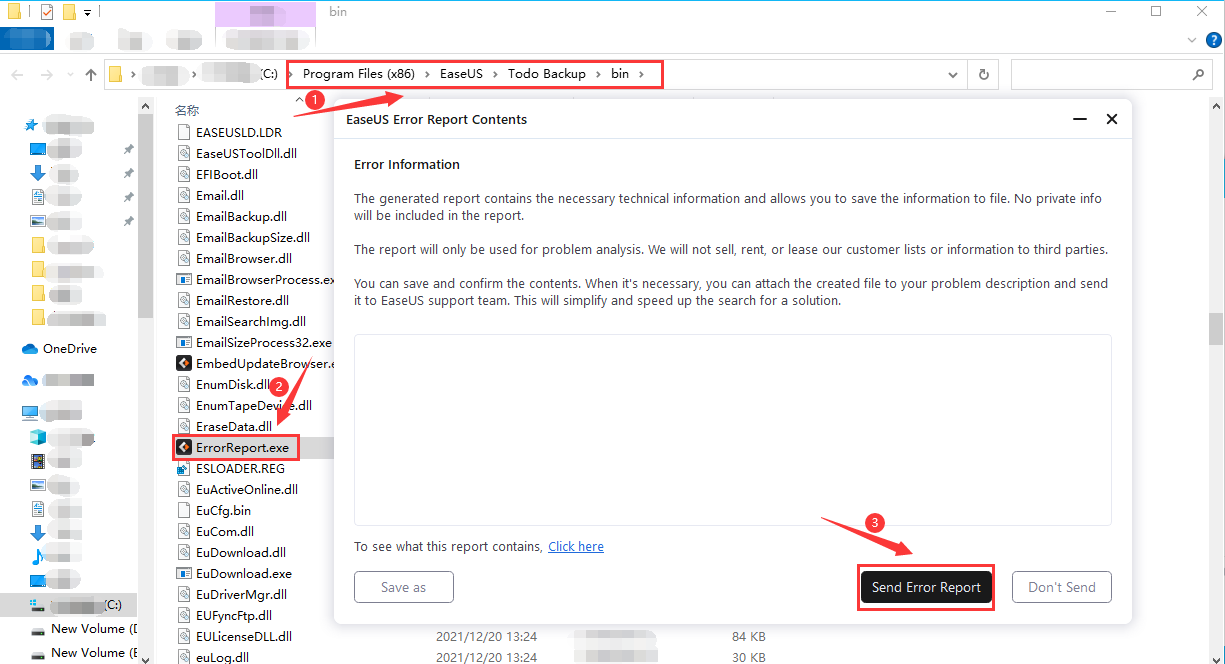The height and width of the screenshot is (664, 1225).
Task: Open Explorer help question mark icon
Action: coord(1211,39)
